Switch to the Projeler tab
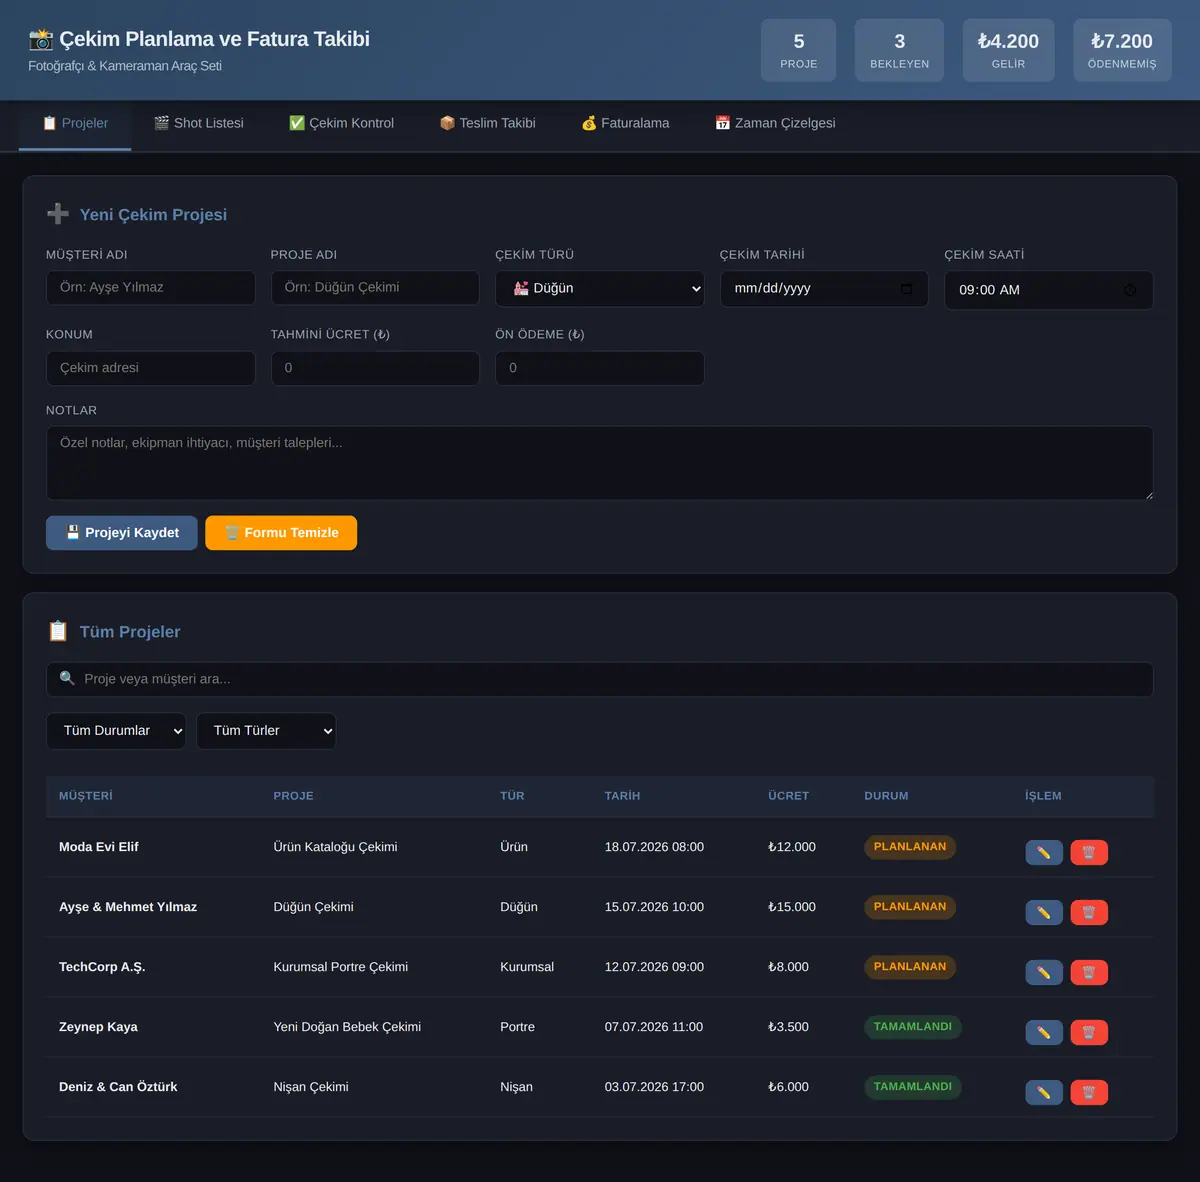The width and height of the screenshot is (1200, 1182). 75,124
